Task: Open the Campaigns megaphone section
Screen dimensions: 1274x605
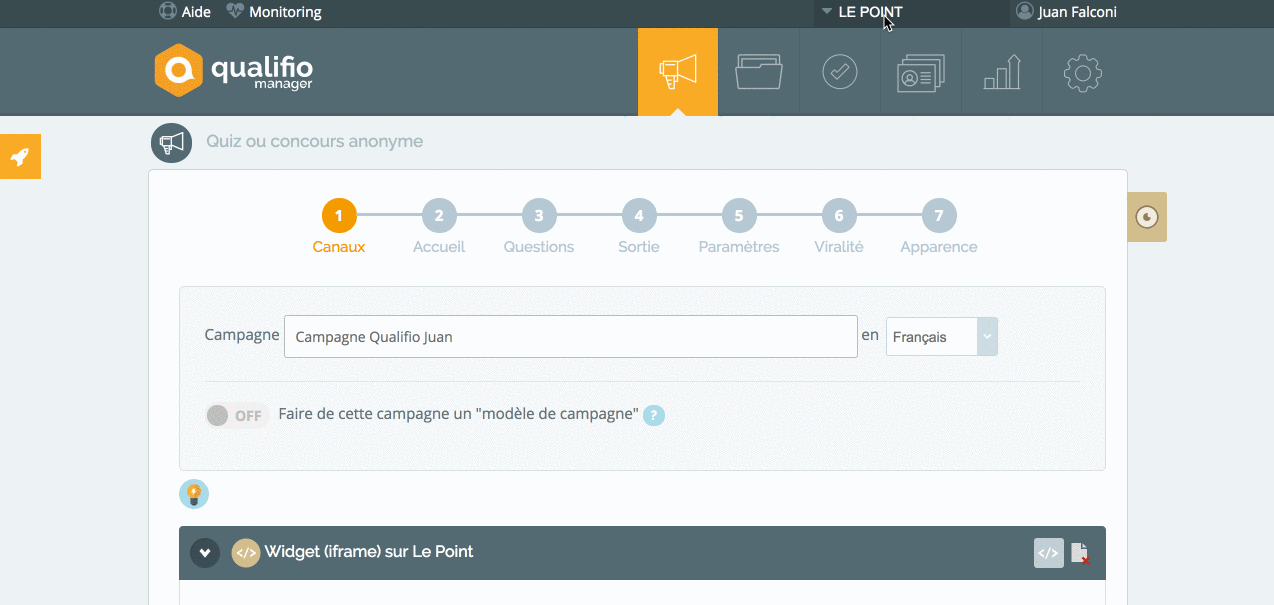Action: [678, 72]
